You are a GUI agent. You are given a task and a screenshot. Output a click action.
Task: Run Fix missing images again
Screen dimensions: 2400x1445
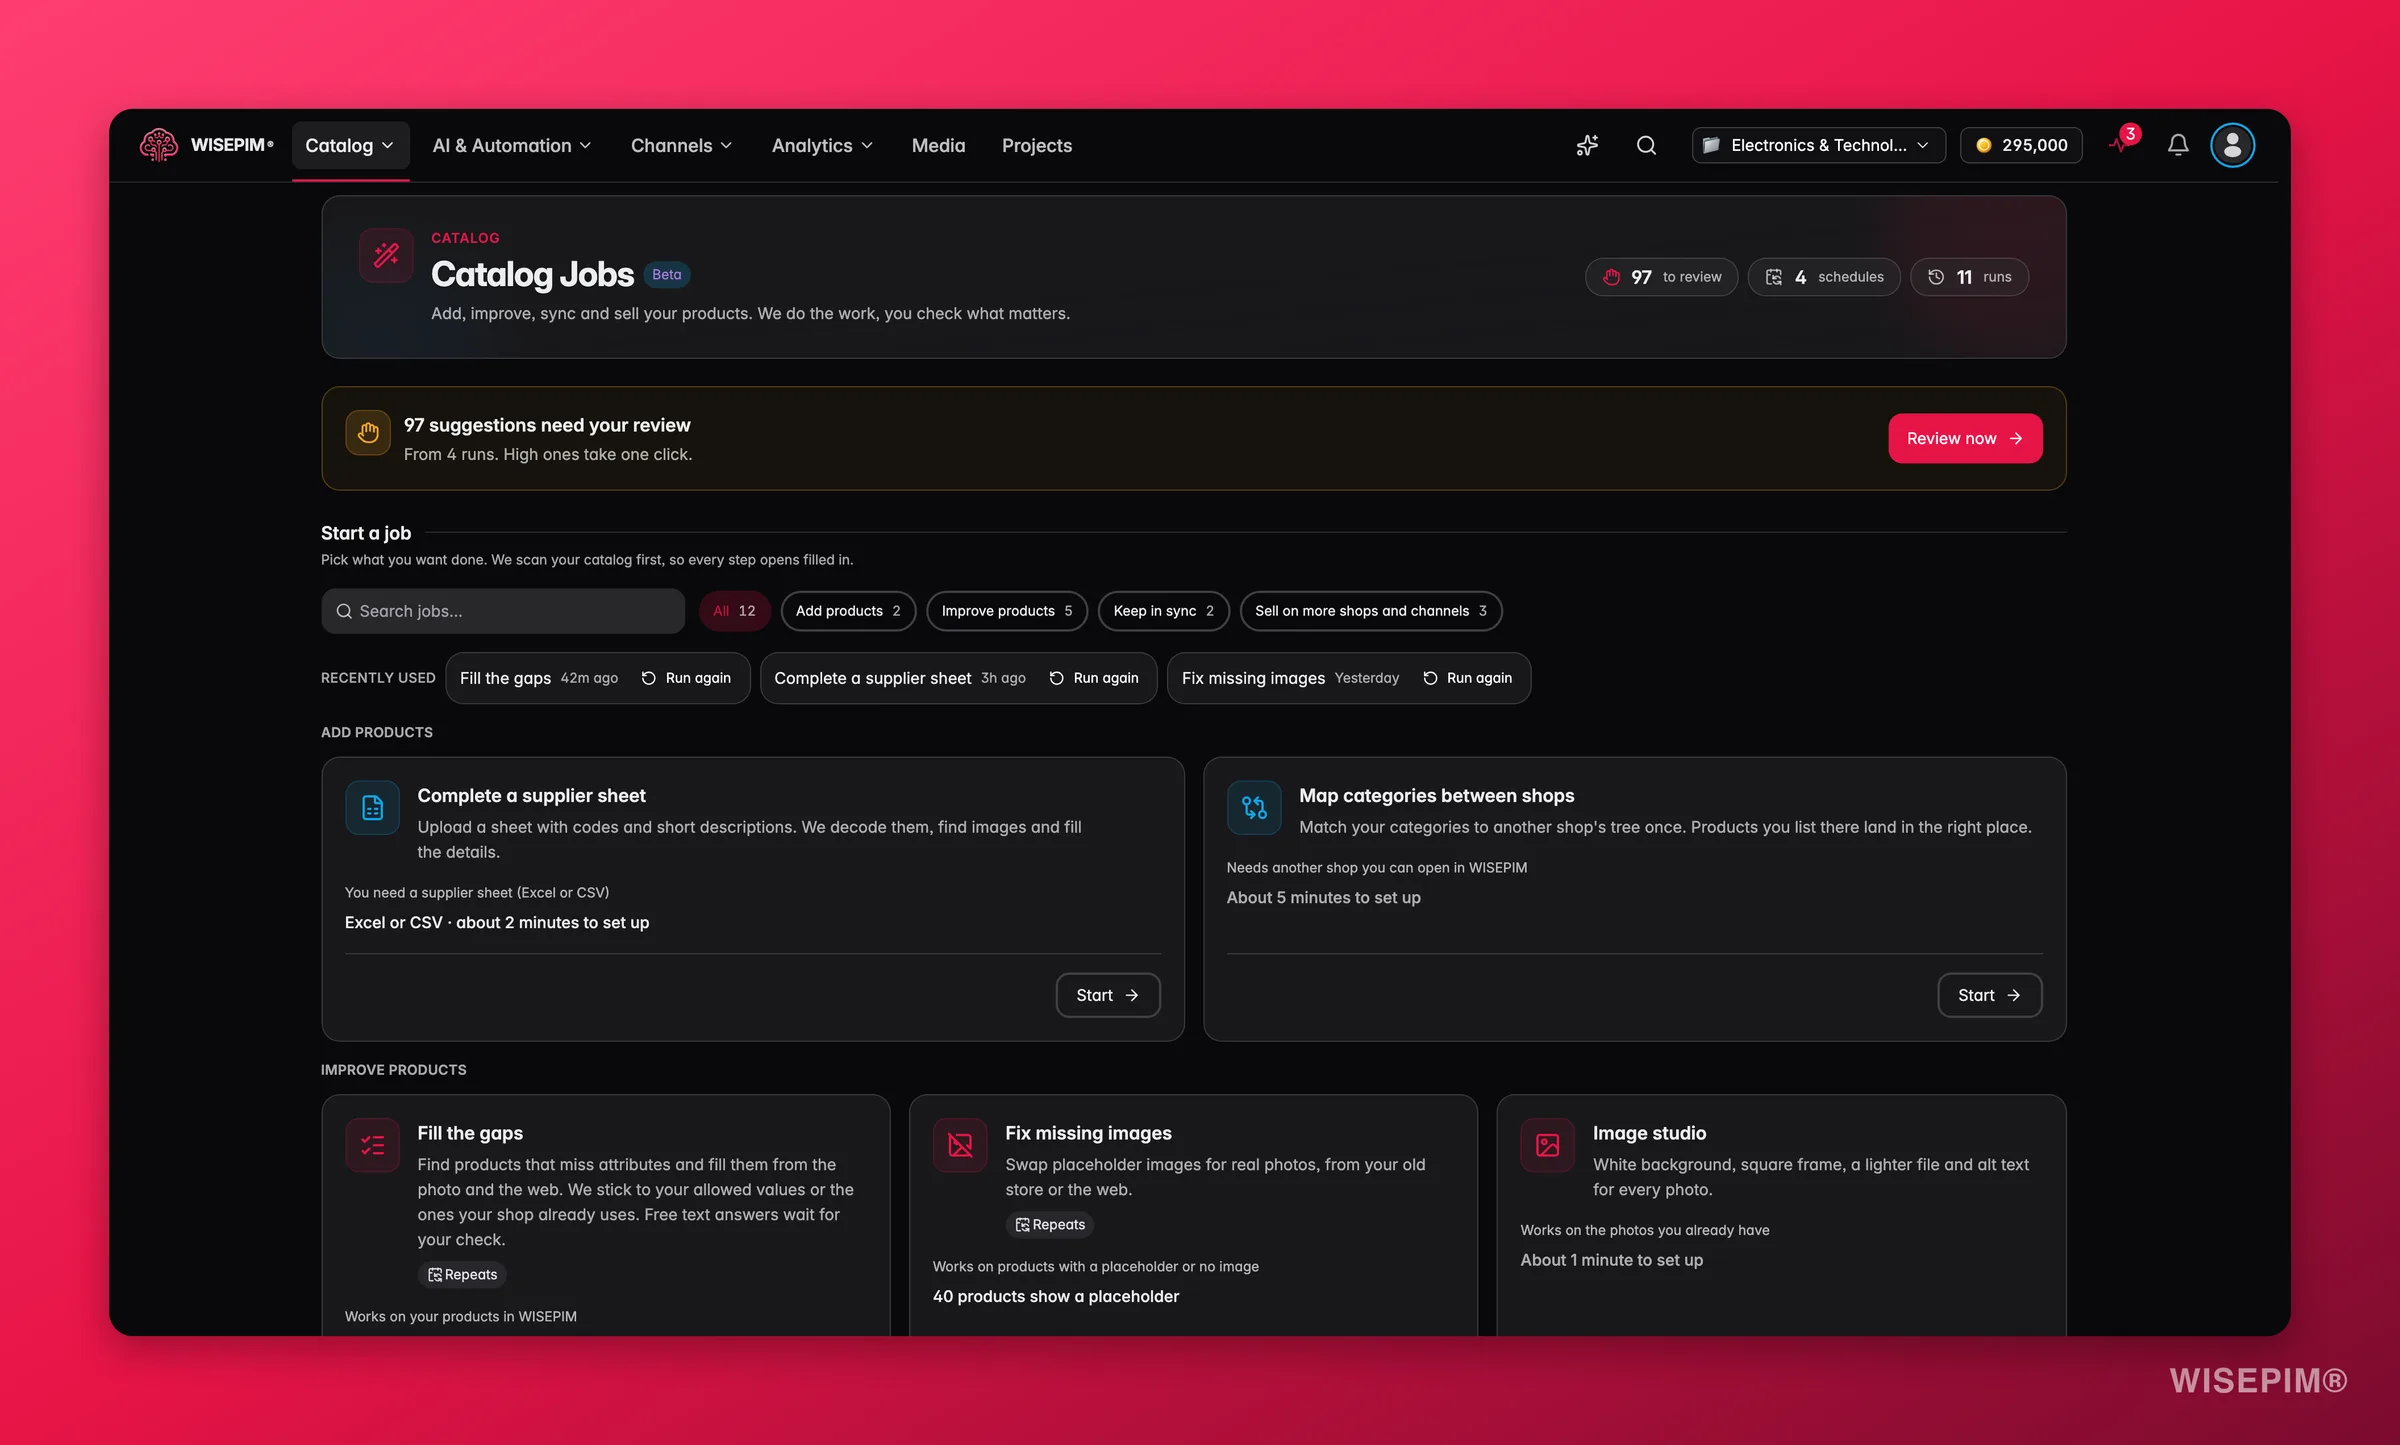1468,678
